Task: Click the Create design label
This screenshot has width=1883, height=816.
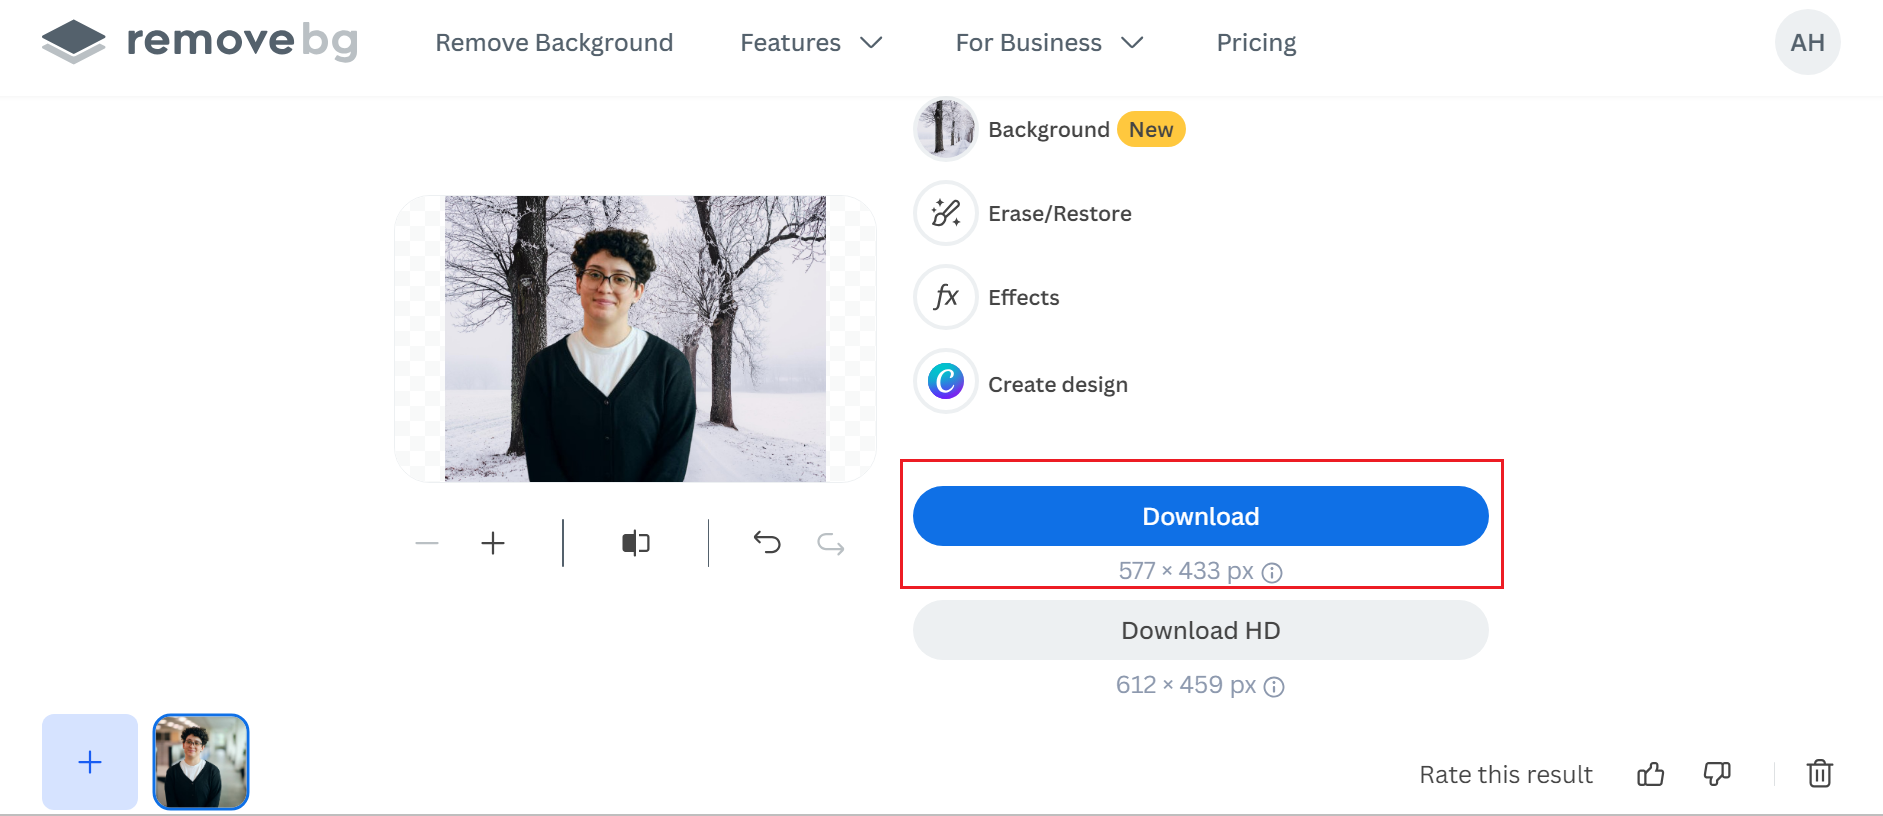Action: [1058, 385]
